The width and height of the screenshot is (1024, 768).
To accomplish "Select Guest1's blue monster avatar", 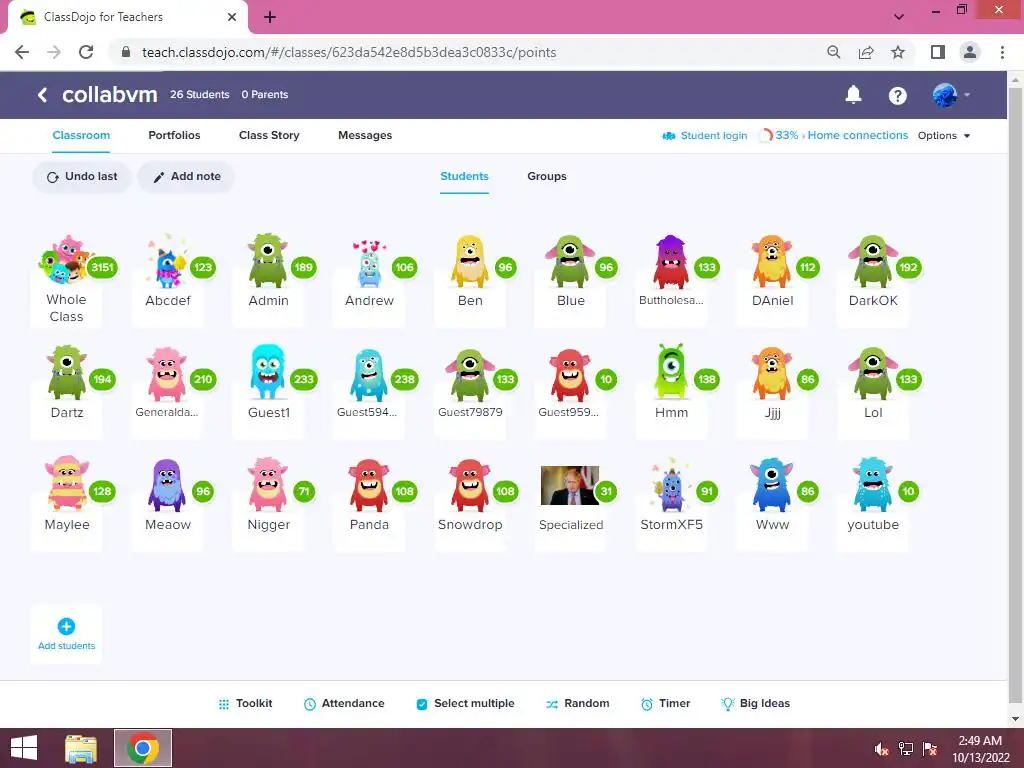I will (268, 372).
